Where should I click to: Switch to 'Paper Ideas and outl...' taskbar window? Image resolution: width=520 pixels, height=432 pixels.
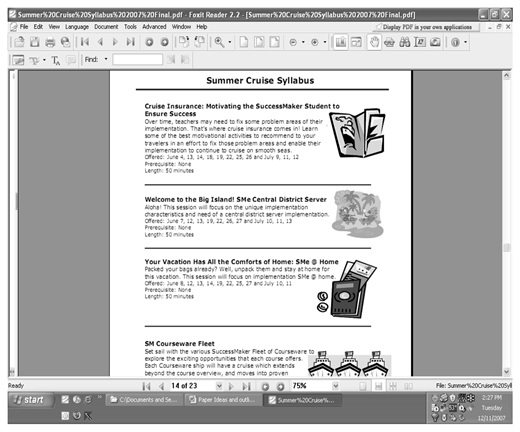click(x=223, y=400)
